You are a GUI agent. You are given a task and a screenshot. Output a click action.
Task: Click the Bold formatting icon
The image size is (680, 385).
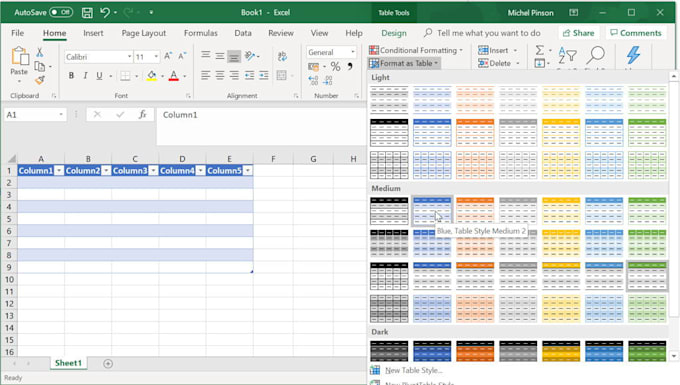coord(71,75)
